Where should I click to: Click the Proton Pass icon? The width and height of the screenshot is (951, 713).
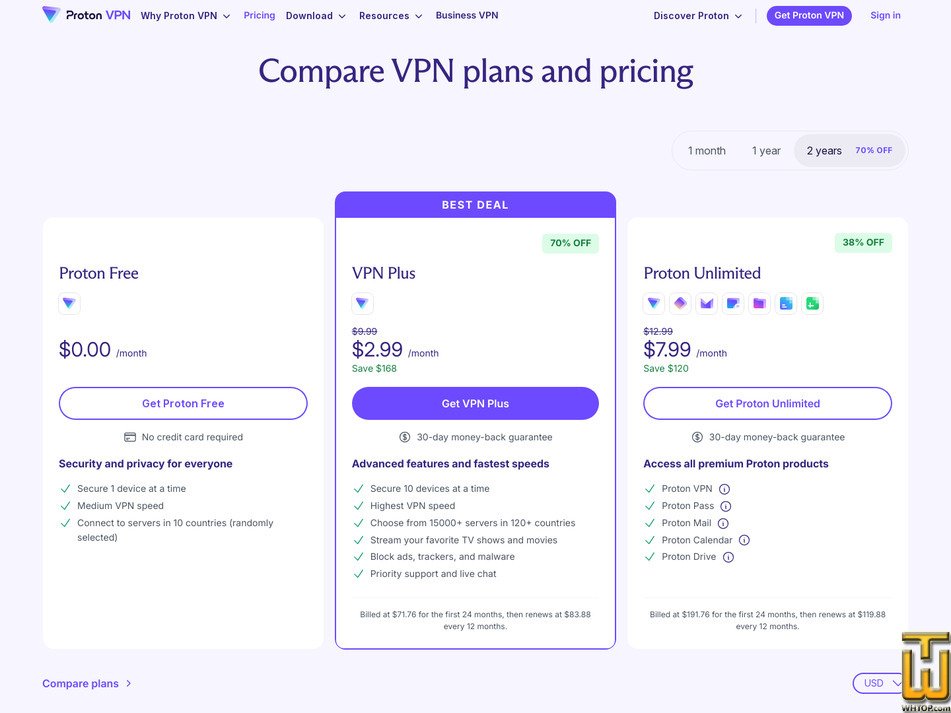[x=681, y=303]
